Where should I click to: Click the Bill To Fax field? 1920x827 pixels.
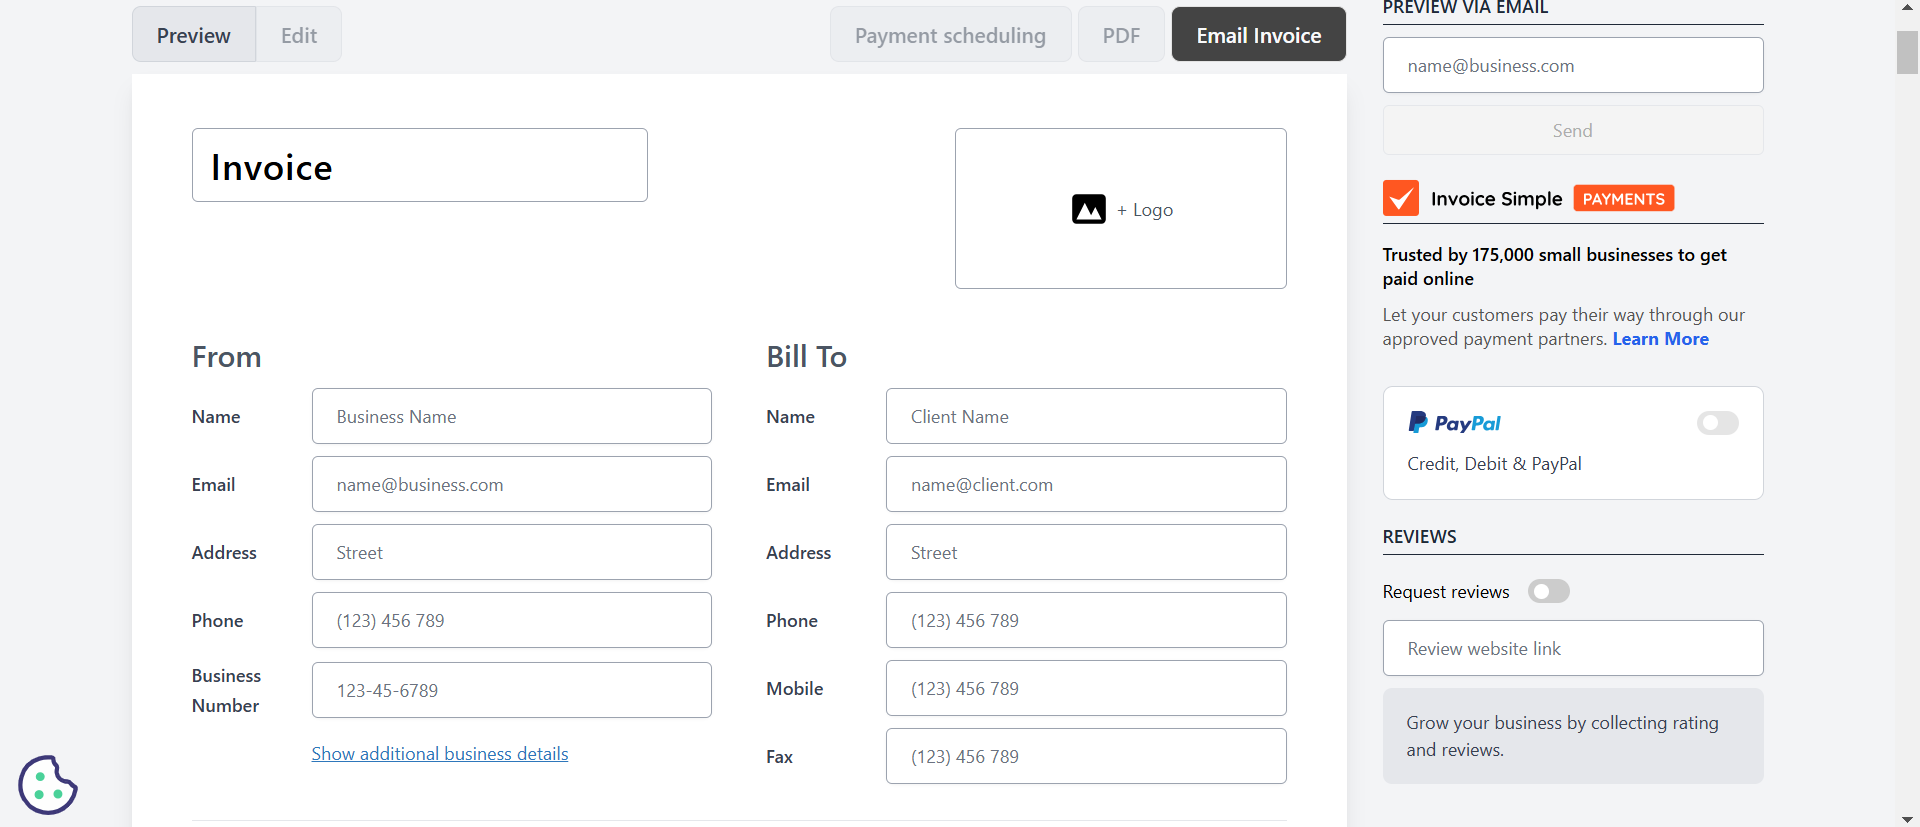click(x=1086, y=756)
